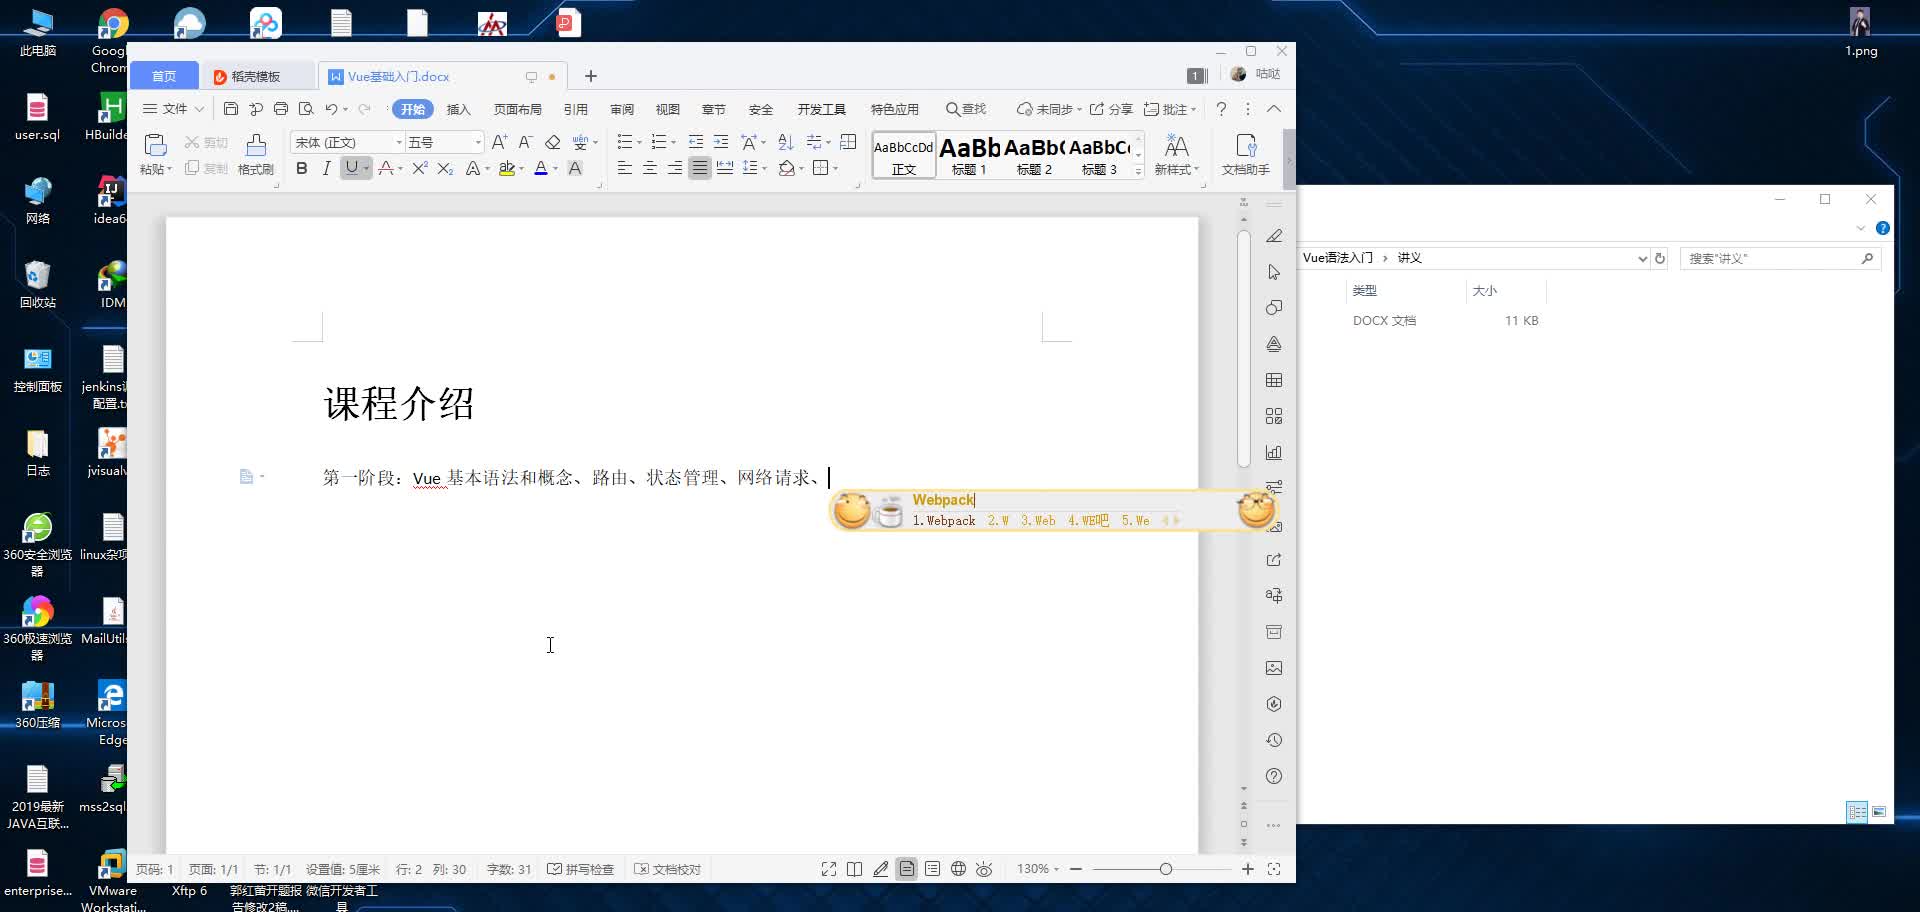Screen dimensions: 1920x912
Task: Switch to the 审阅 ribbon tab
Action: click(x=622, y=109)
